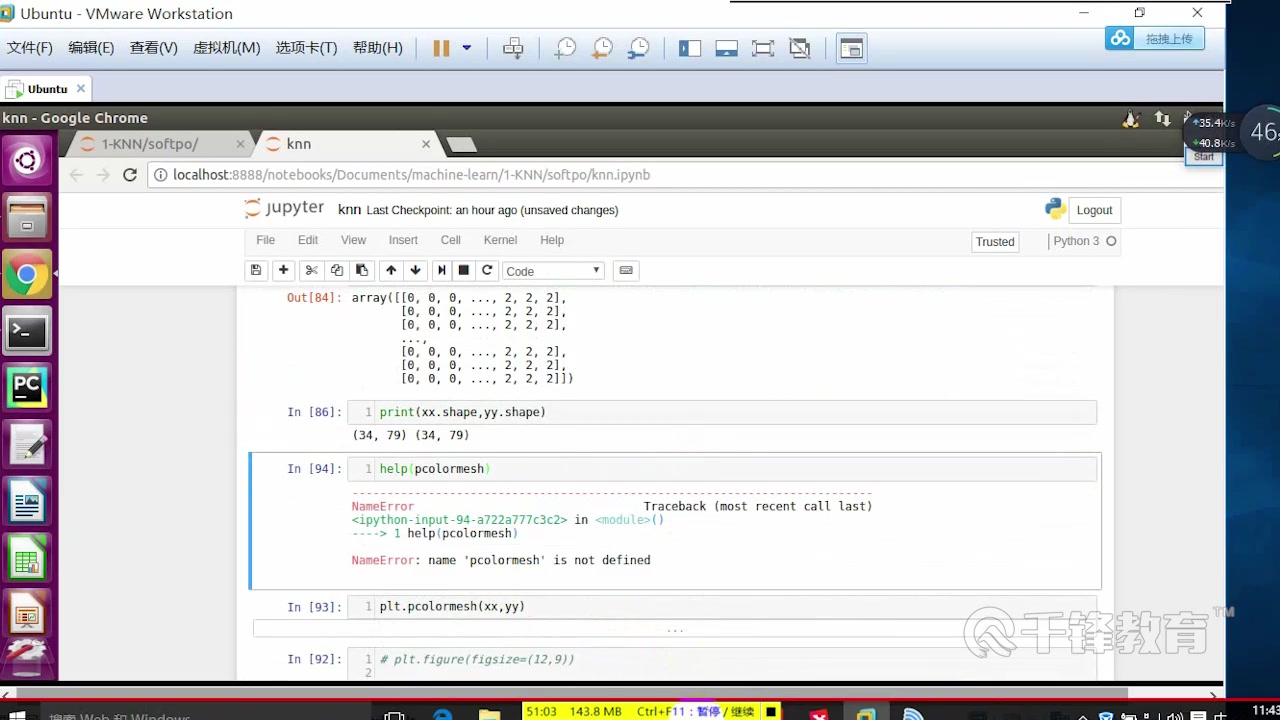Open the Code cell type dropdown
Screen dimensions: 1280x720
pos(553,270)
